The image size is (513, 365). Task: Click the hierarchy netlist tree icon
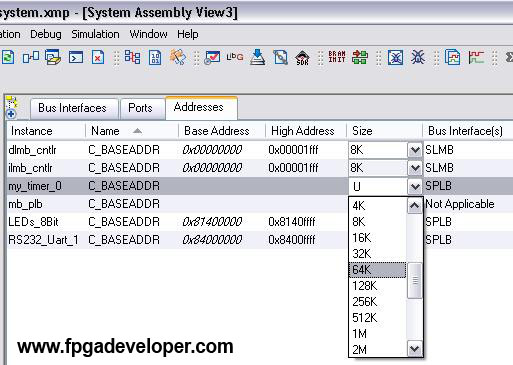tap(132, 57)
